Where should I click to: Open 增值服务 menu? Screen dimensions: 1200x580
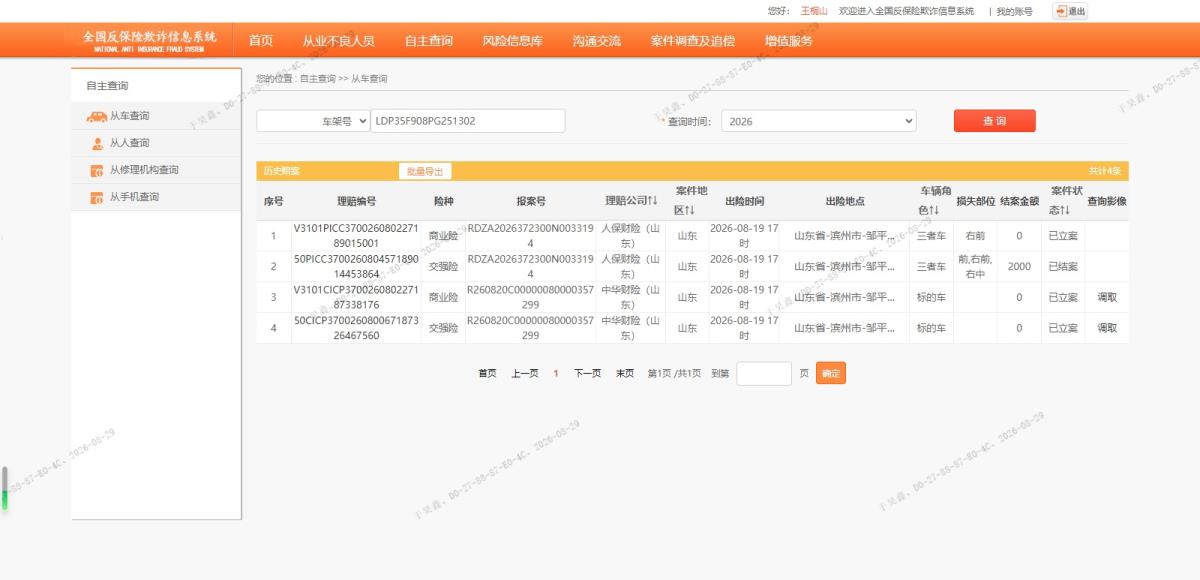(789, 41)
